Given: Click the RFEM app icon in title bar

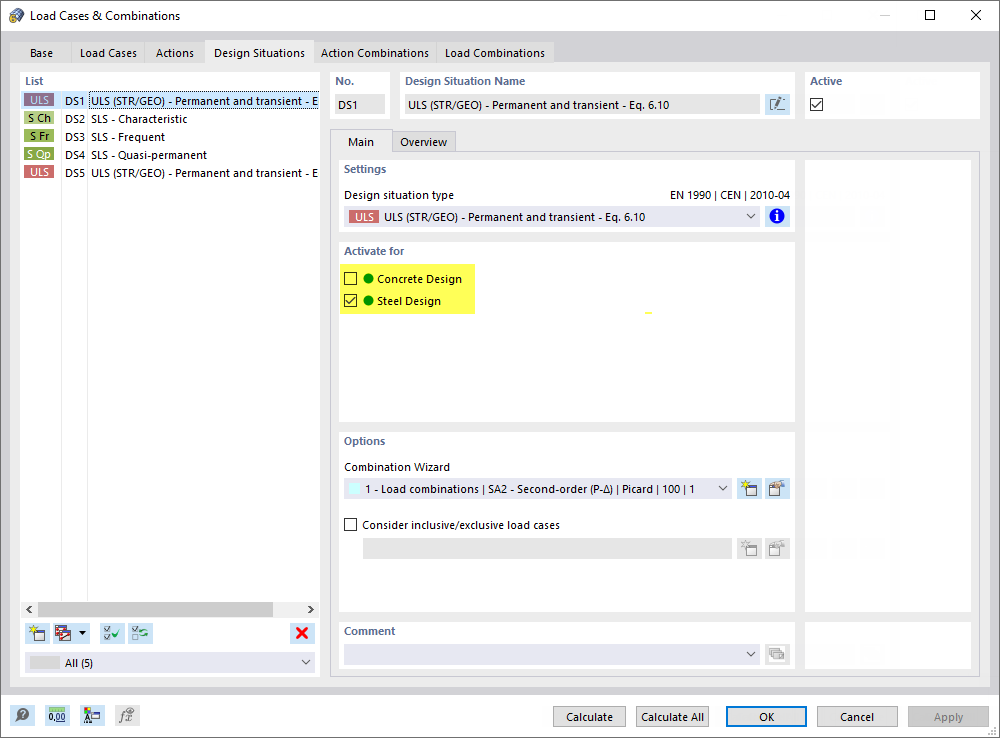Looking at the screenshot, I should pyautogui.click(x=16, y=15).
